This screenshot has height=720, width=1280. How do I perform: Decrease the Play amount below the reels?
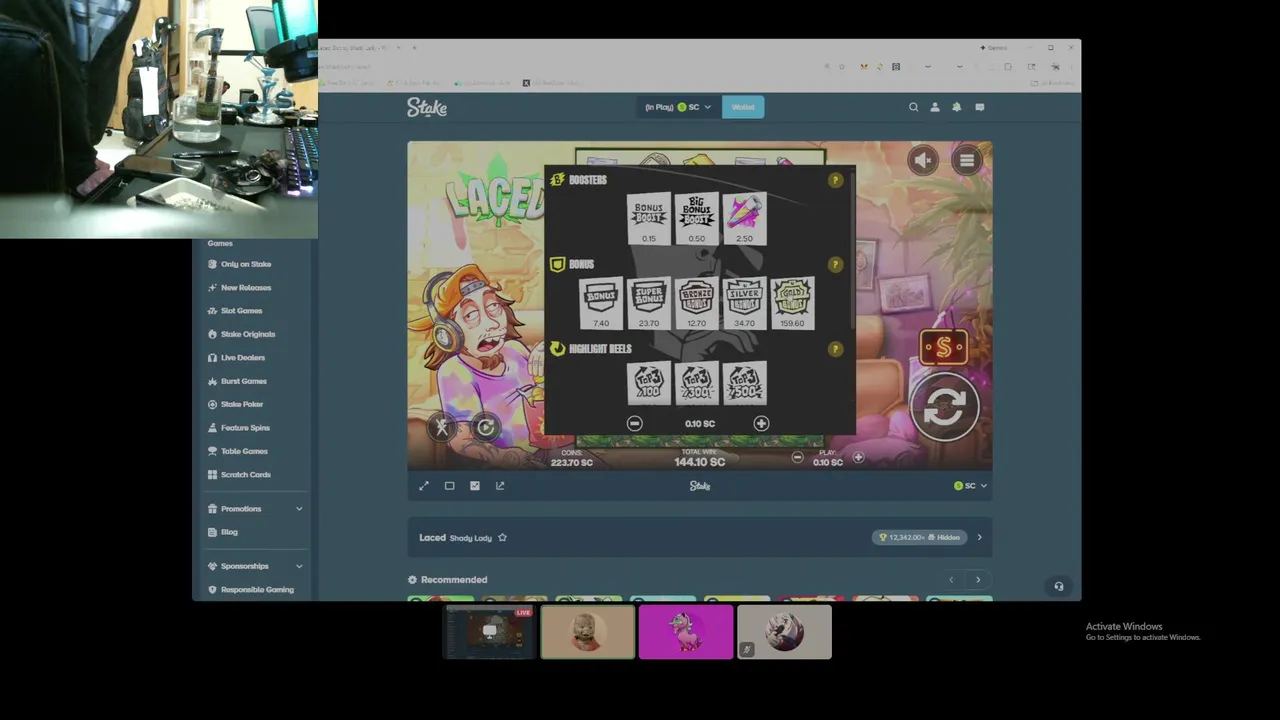[x=797, y=458]
